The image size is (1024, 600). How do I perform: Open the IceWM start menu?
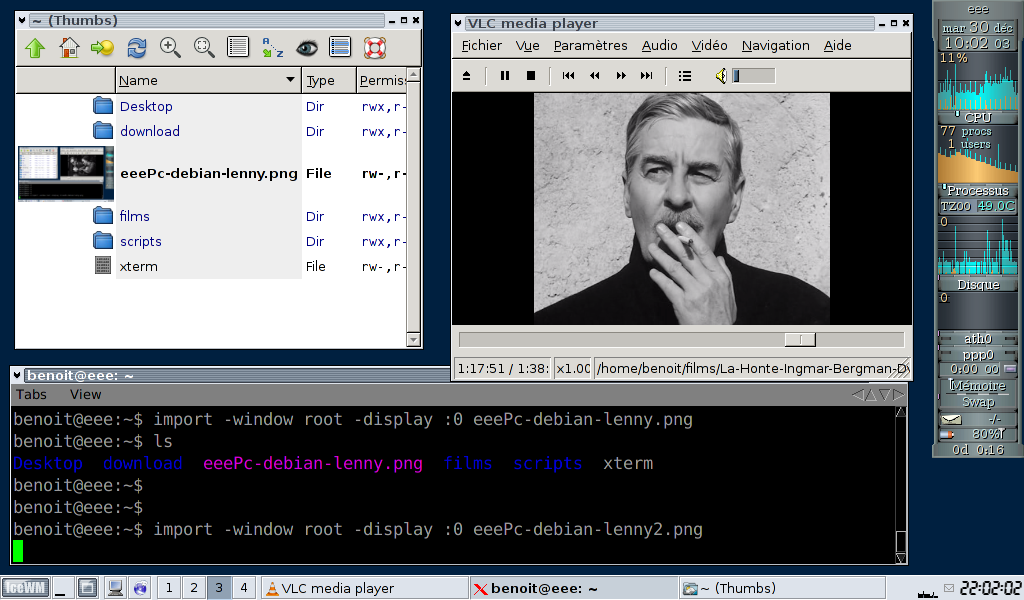point(25,588)
